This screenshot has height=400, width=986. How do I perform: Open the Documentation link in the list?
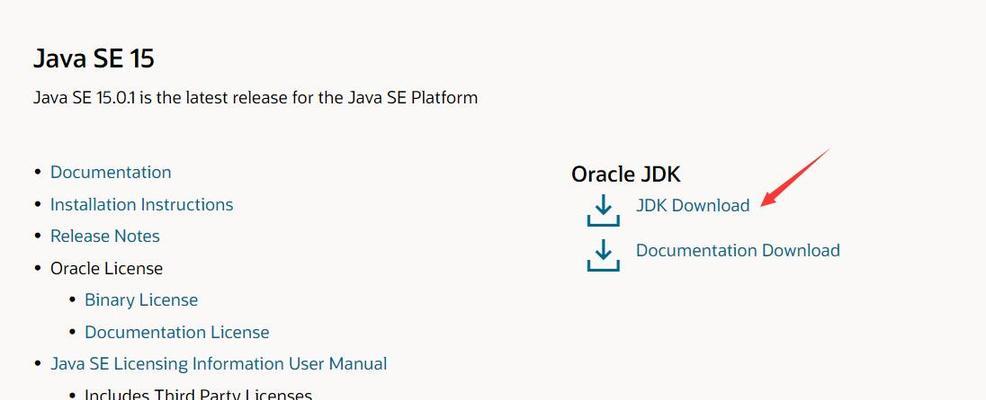111,172
